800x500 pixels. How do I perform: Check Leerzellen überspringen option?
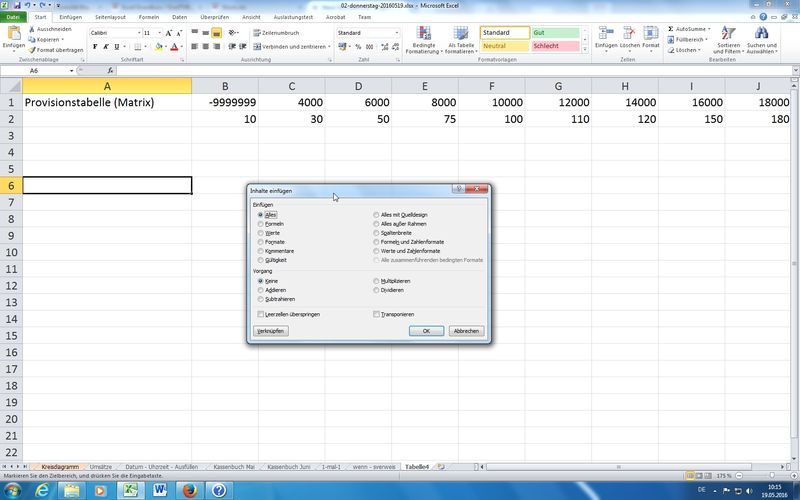tap(260, 314)
